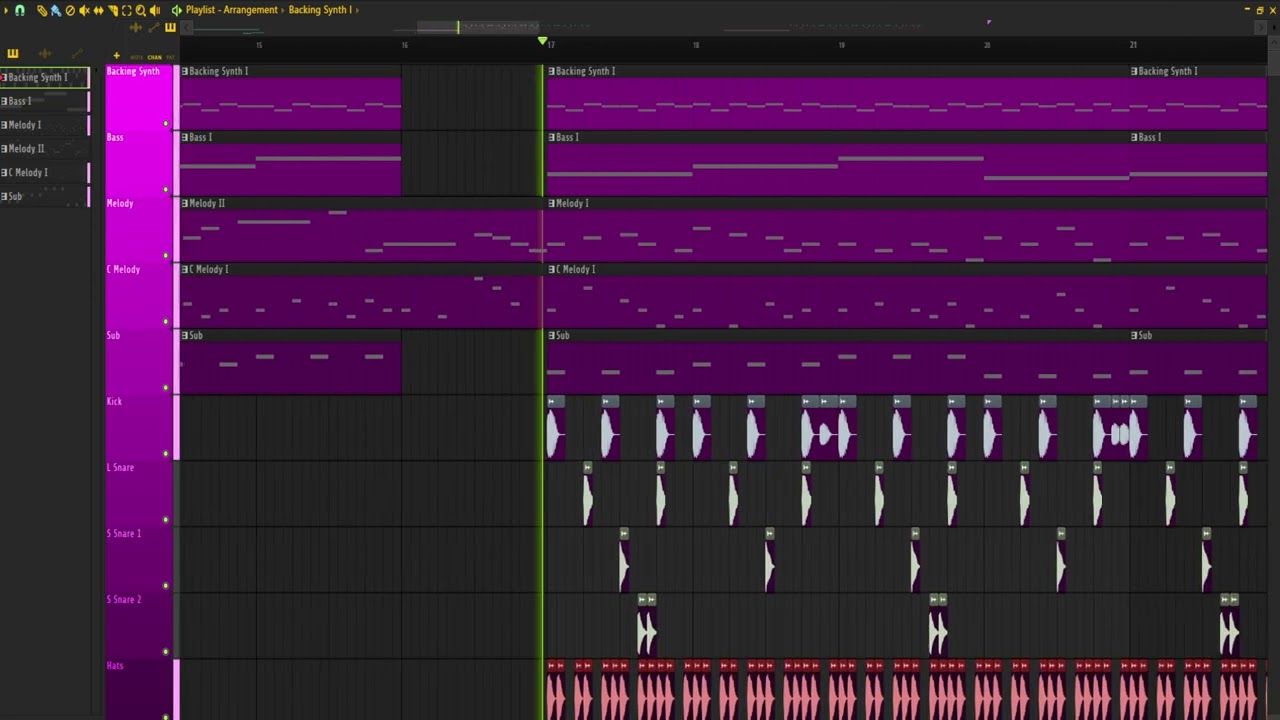Select the Paint brush tool
The image size is (1280, 720).
tap(56, 10)
